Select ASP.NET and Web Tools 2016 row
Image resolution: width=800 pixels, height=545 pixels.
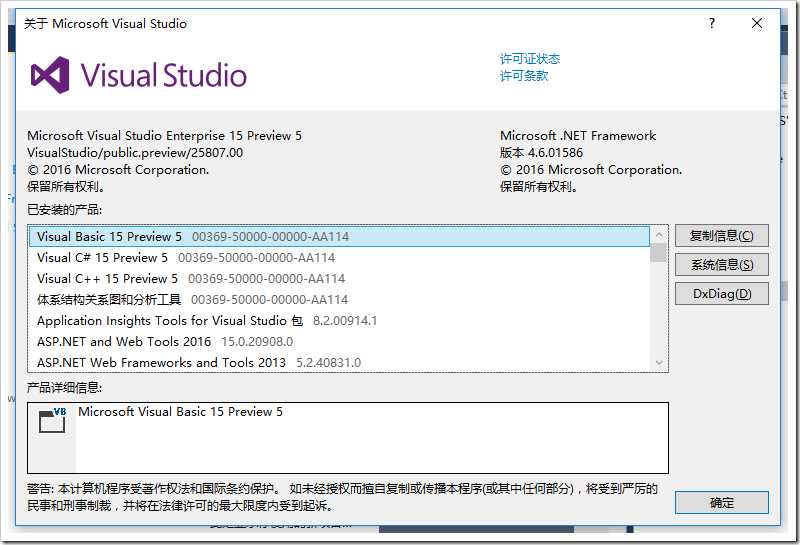click(339, 341)
